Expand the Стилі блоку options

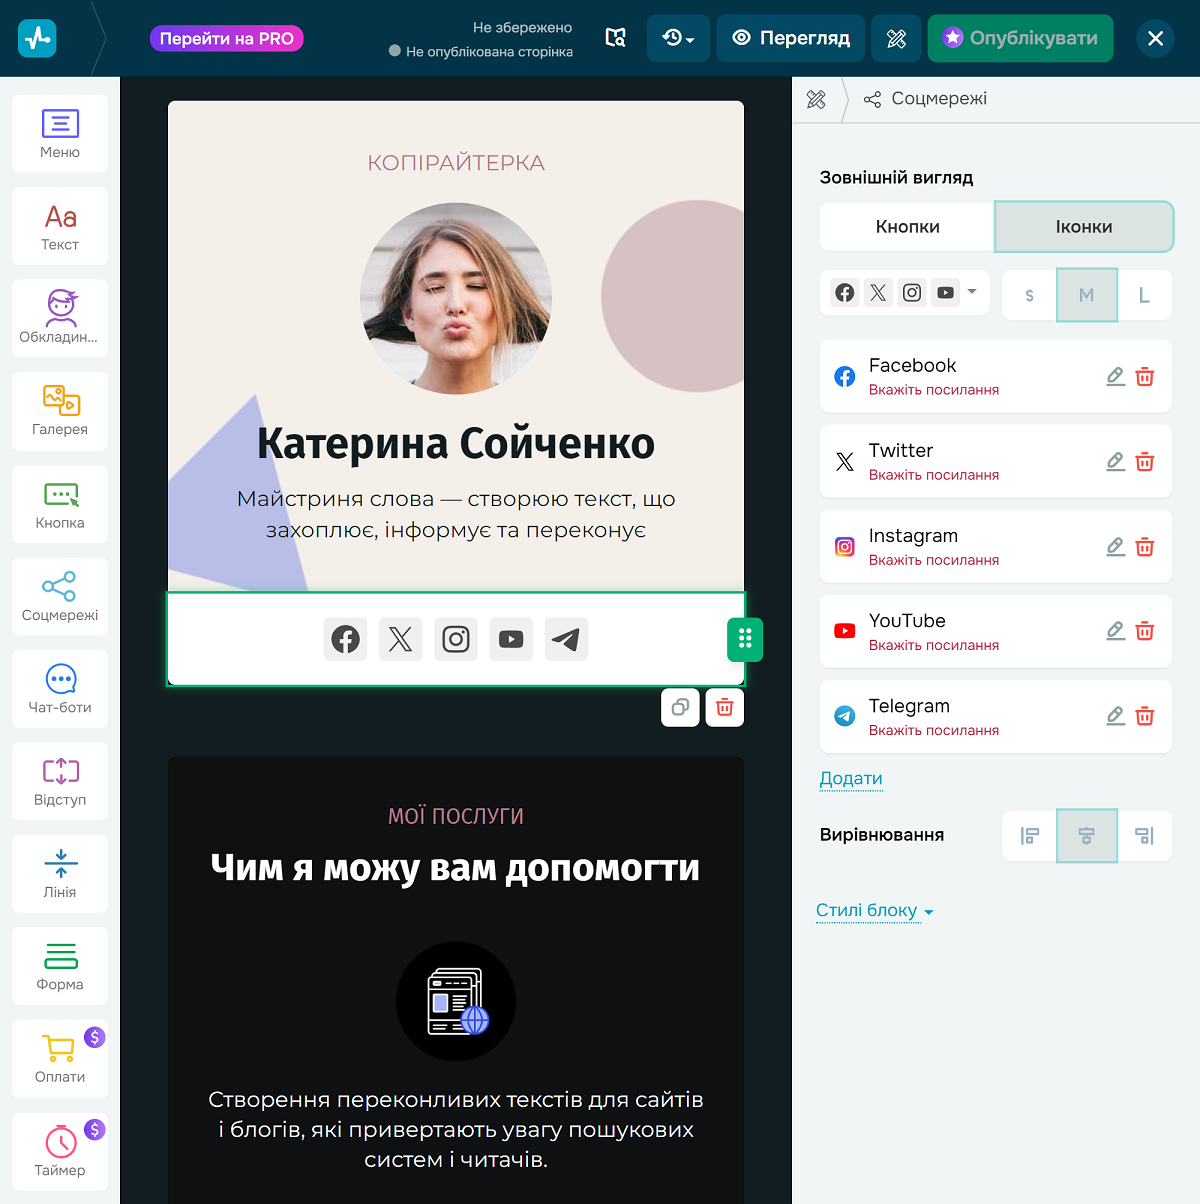click(874, 910)
